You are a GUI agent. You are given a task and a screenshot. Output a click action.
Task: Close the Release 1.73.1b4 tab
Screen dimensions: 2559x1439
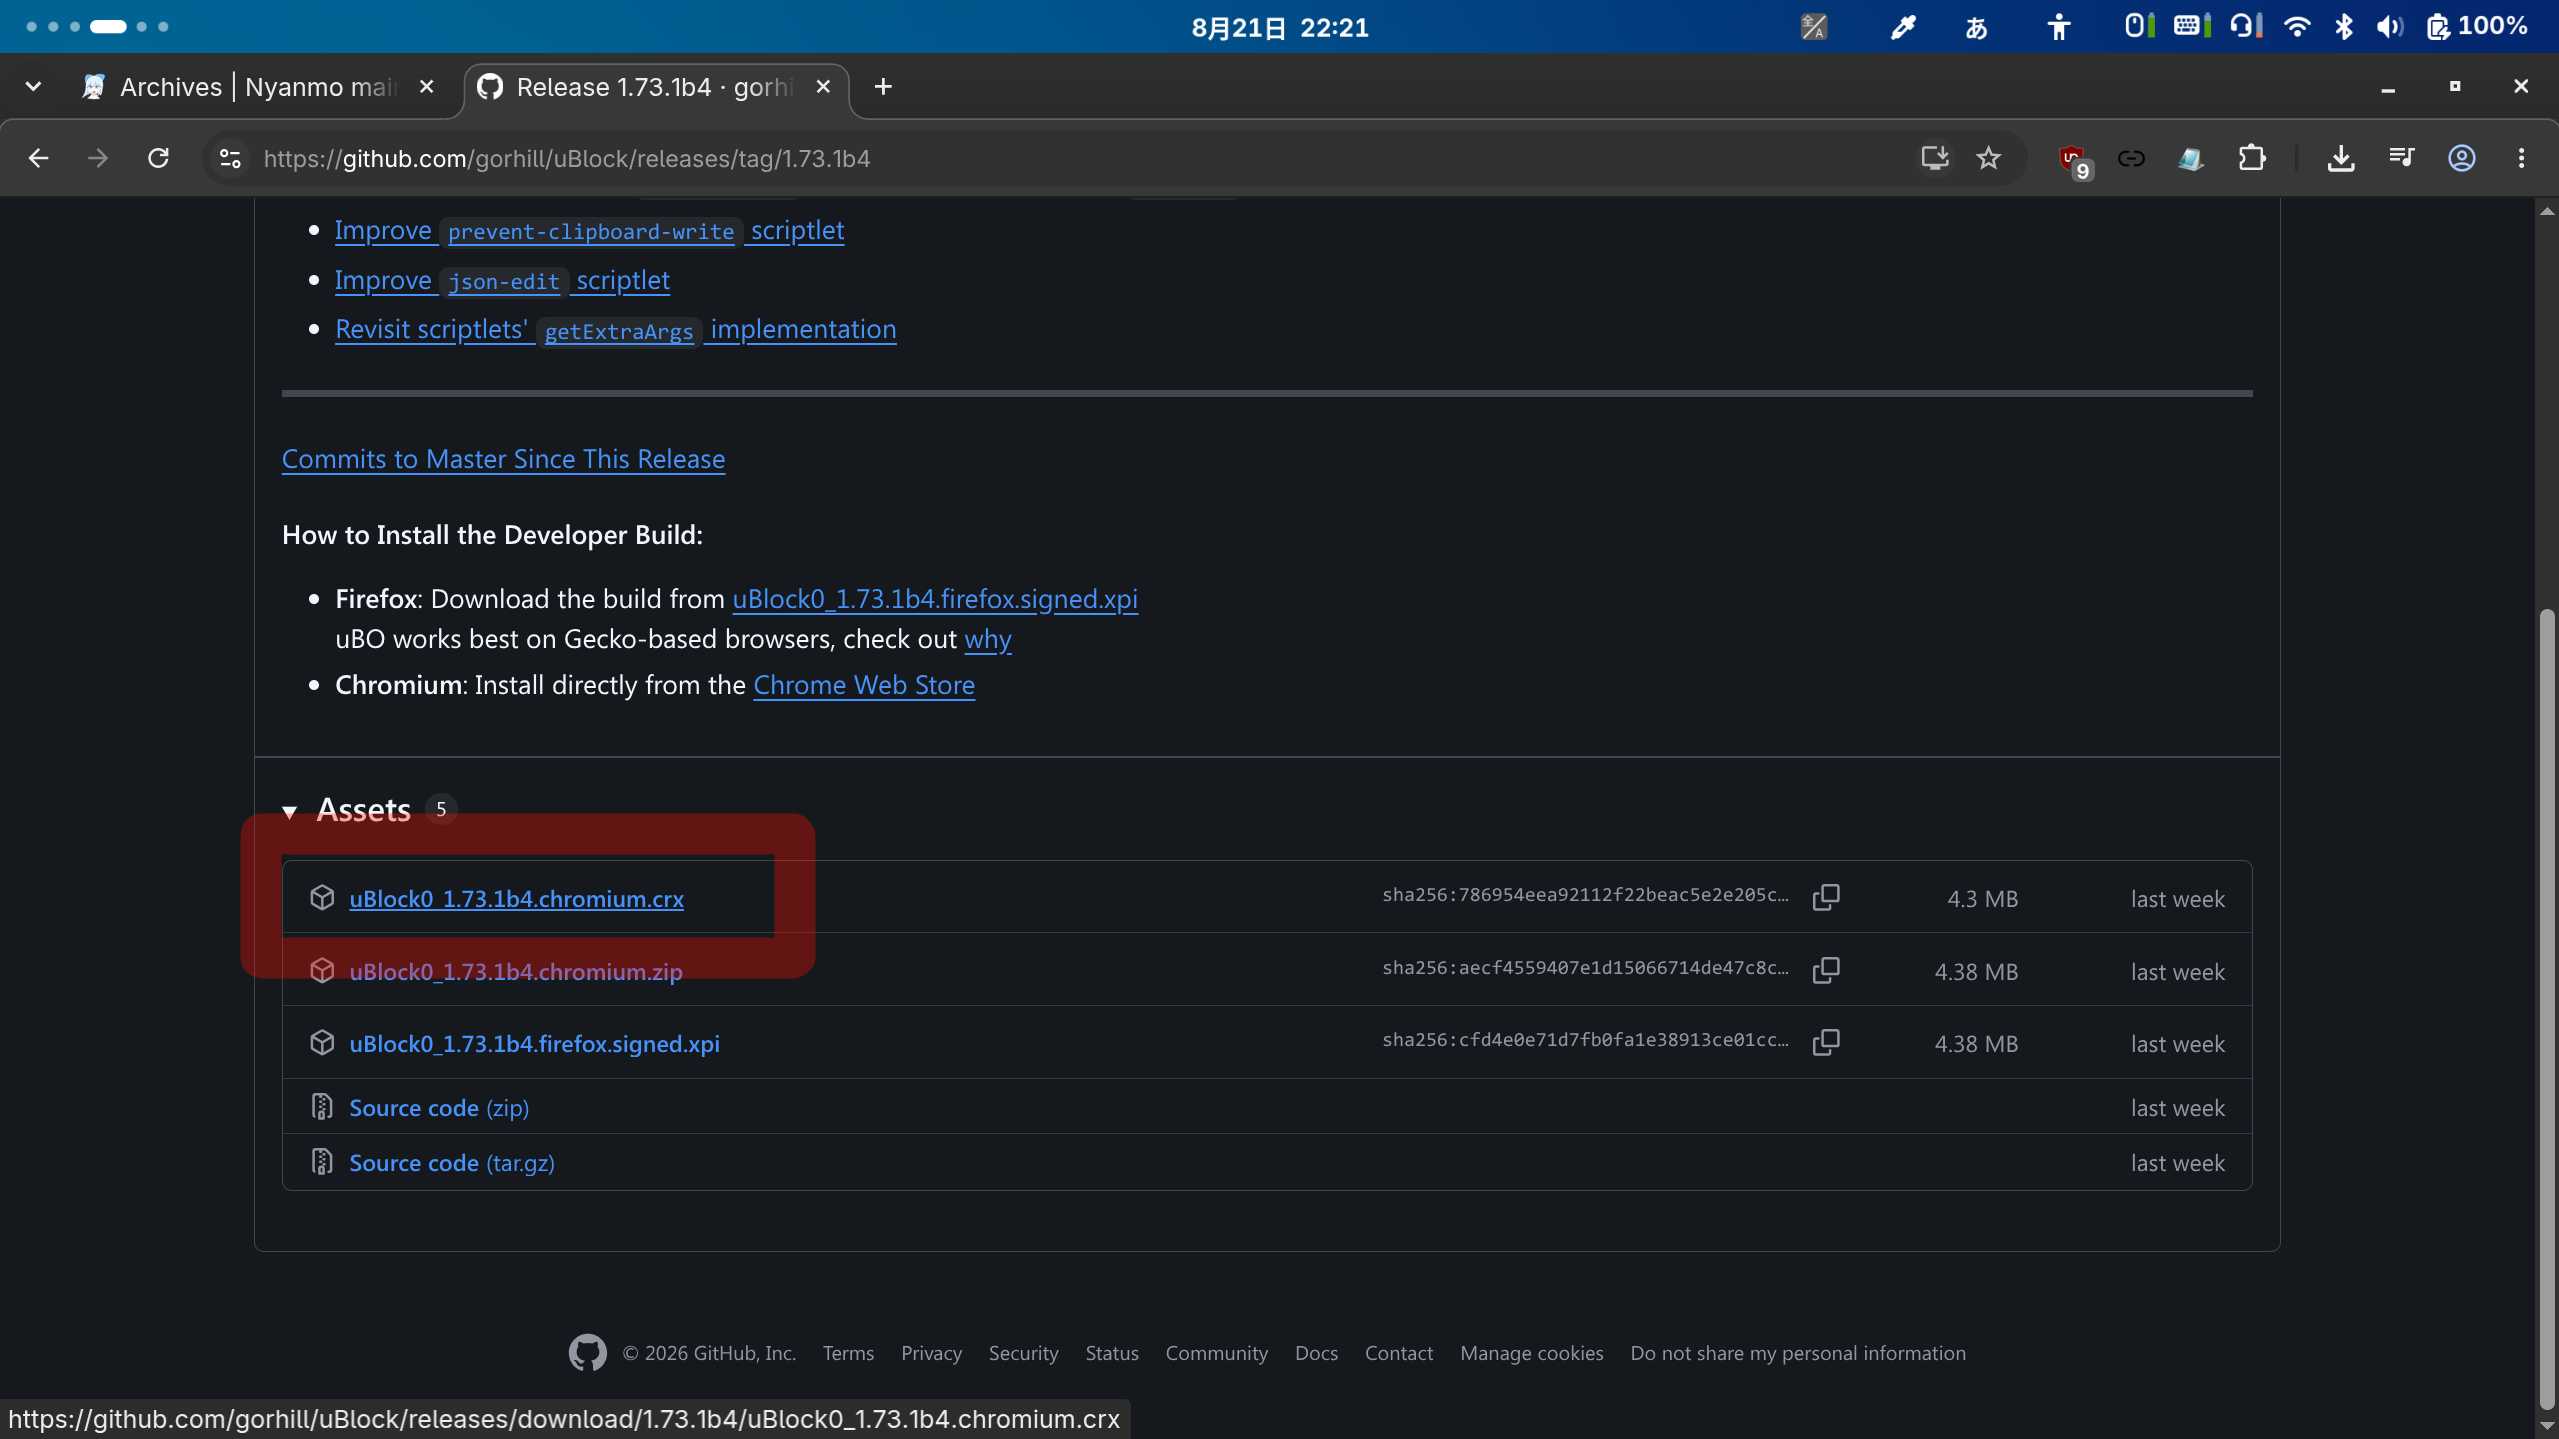coord(823,87)
